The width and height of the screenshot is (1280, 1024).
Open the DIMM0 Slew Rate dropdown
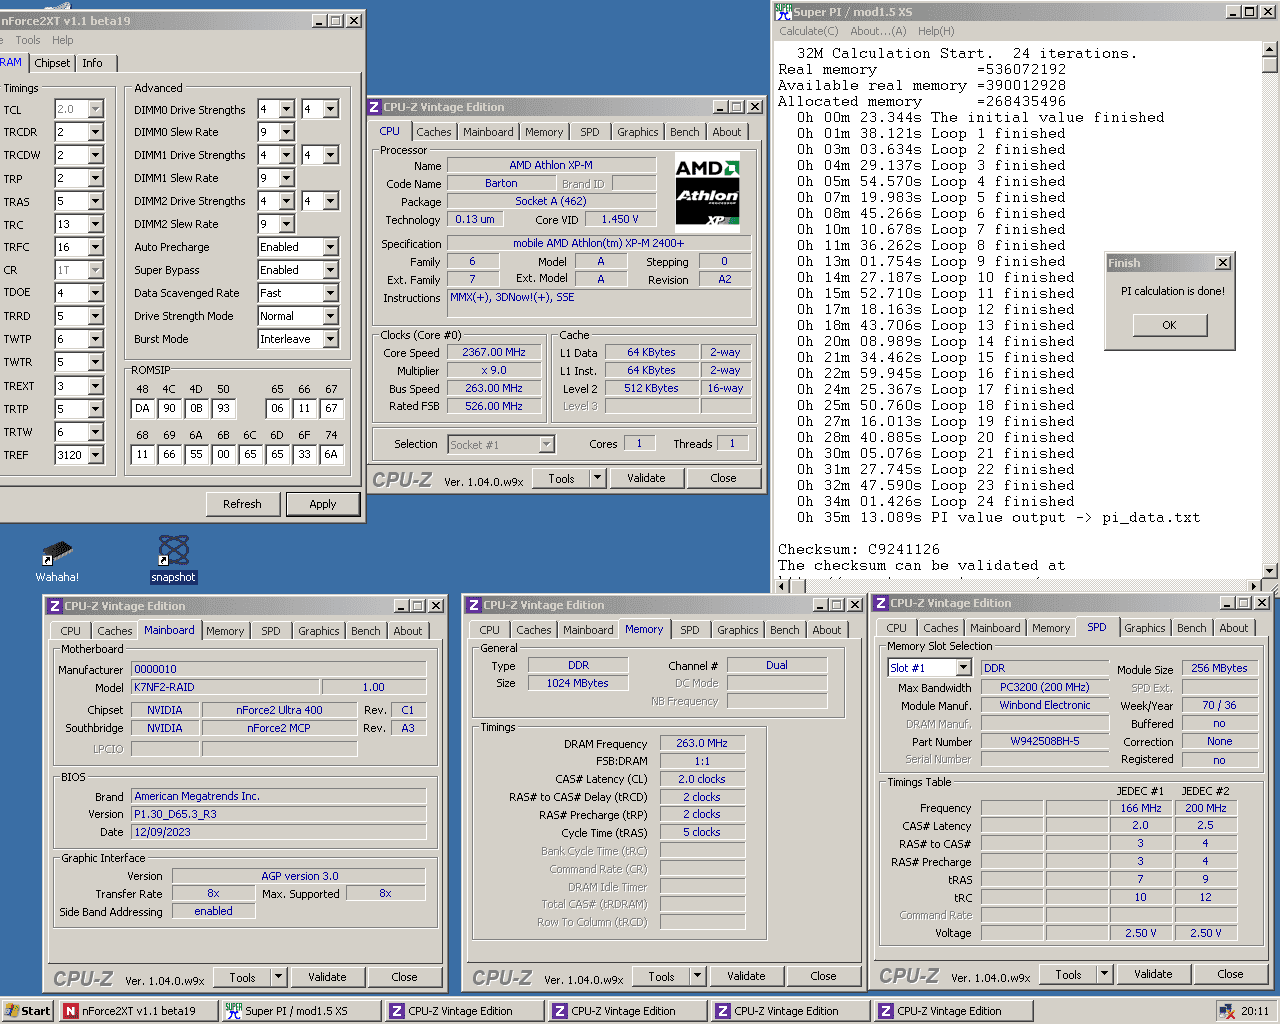[x=287, y=132]
